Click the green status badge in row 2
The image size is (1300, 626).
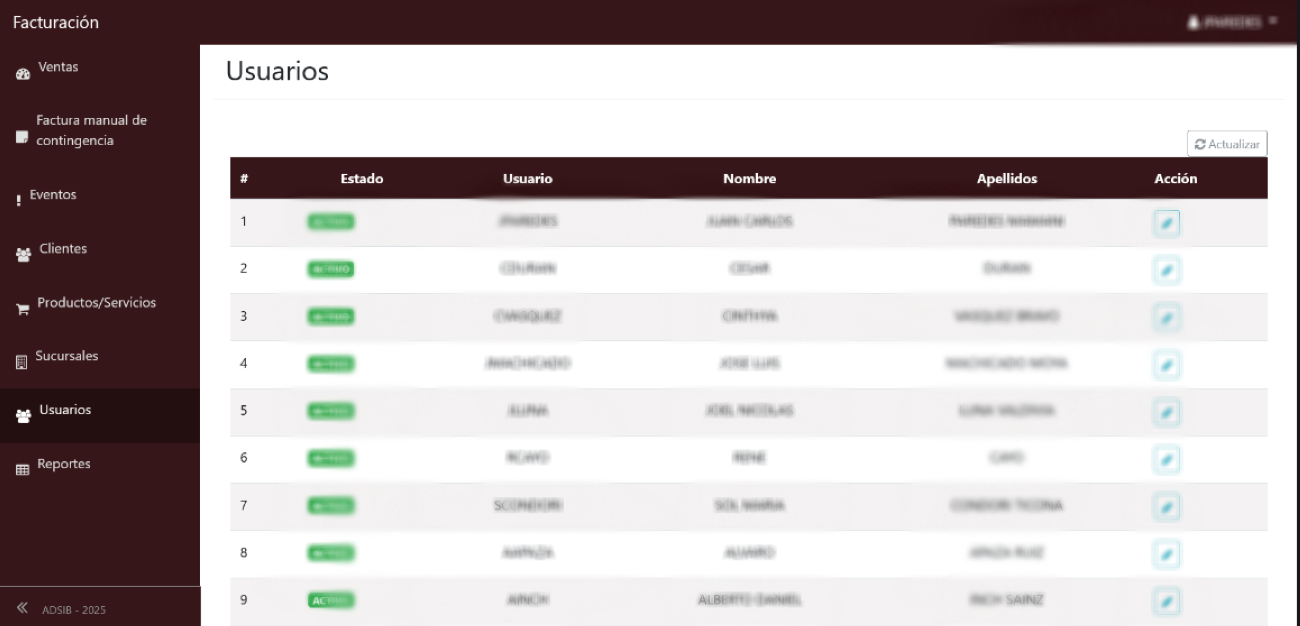coord(330,269)
